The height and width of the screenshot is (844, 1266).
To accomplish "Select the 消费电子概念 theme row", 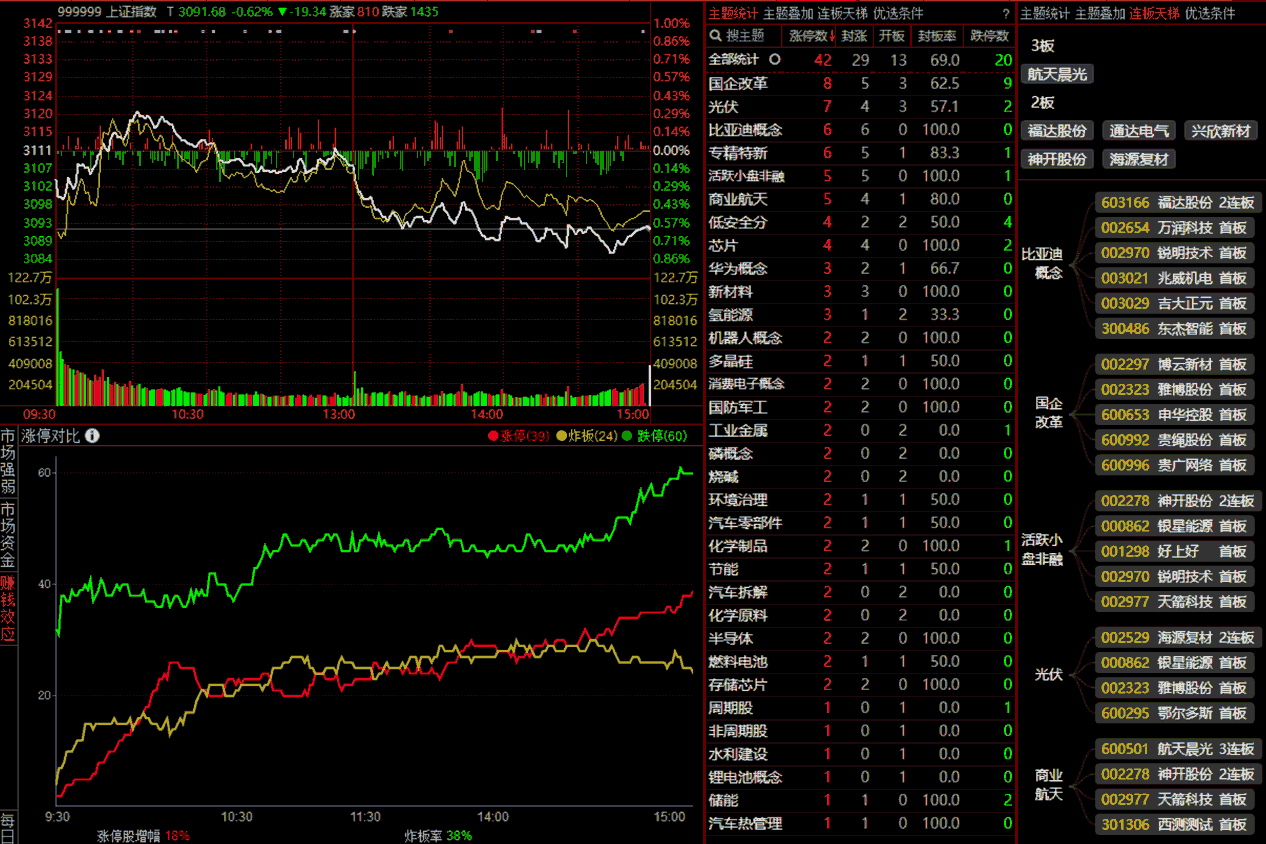I will pyautogui.click(x=861, y=384).
